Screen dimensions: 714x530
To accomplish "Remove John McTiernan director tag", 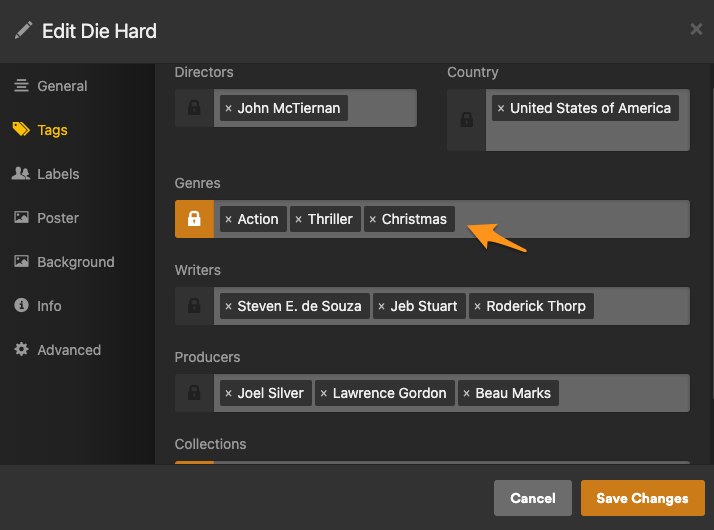I will tap(229, 108).
